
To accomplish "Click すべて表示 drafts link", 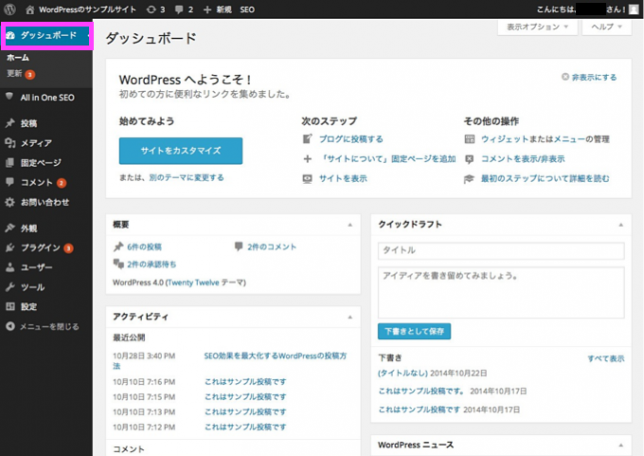I will click(606, 358).
